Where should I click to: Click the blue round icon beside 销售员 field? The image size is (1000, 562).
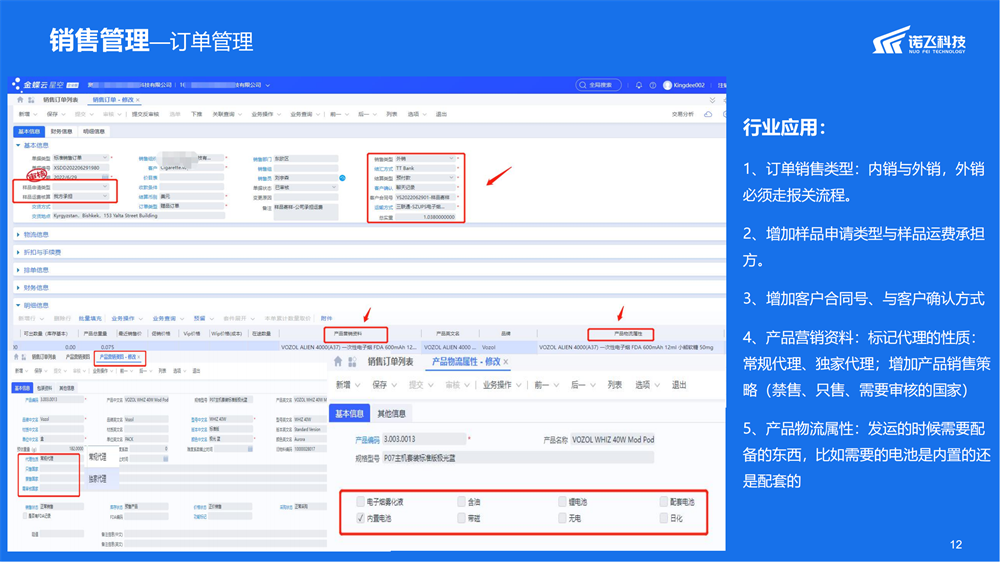[342, 178]
